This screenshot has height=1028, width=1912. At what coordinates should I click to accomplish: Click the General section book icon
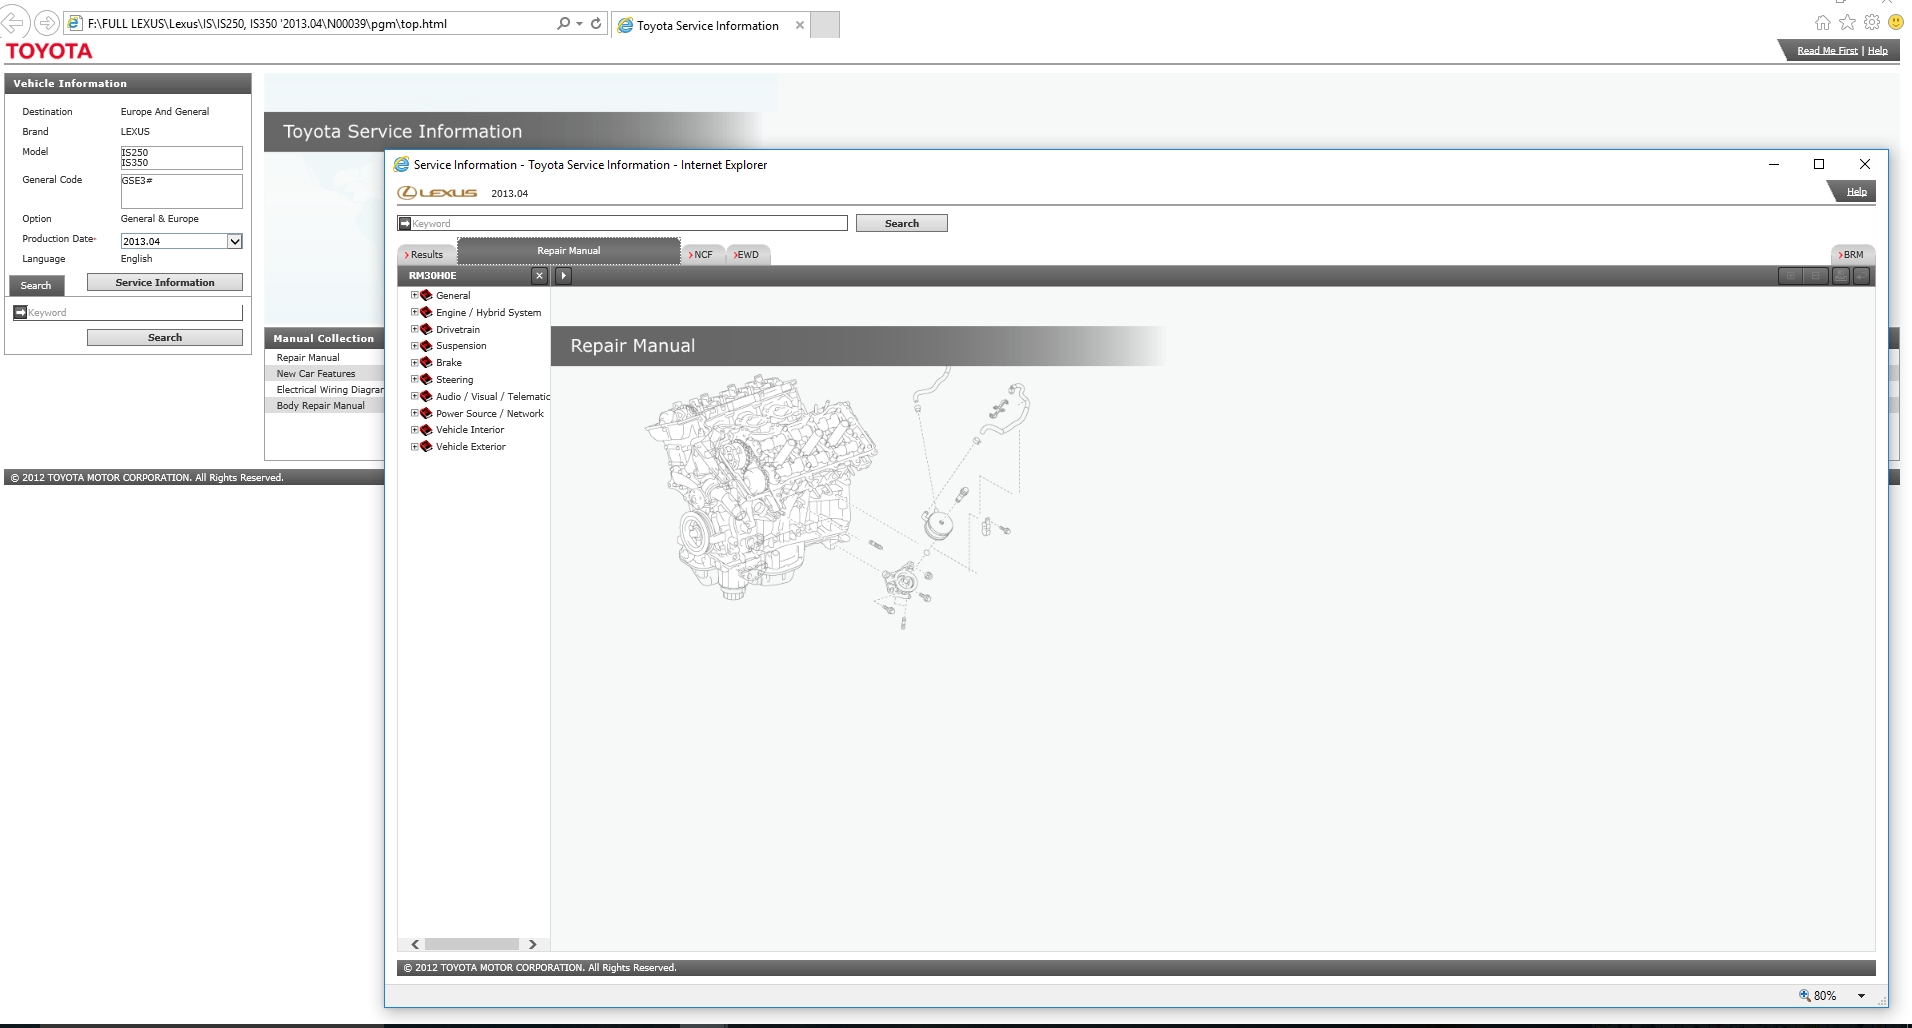point(426,295)
